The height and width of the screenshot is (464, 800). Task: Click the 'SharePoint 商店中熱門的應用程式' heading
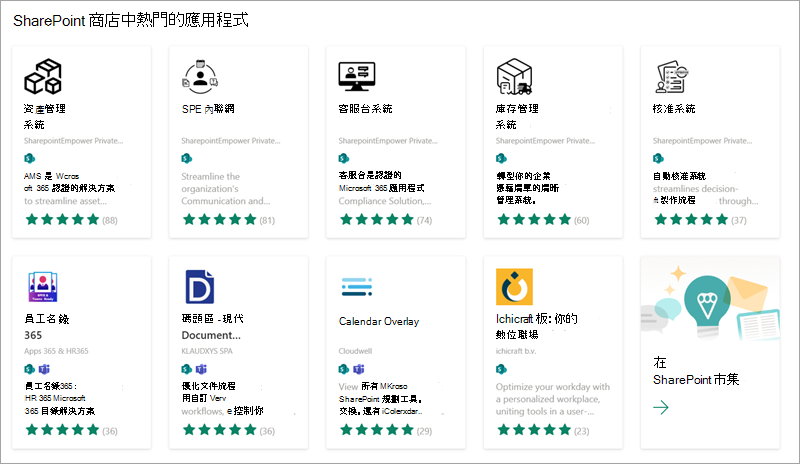tap(131, 20)
